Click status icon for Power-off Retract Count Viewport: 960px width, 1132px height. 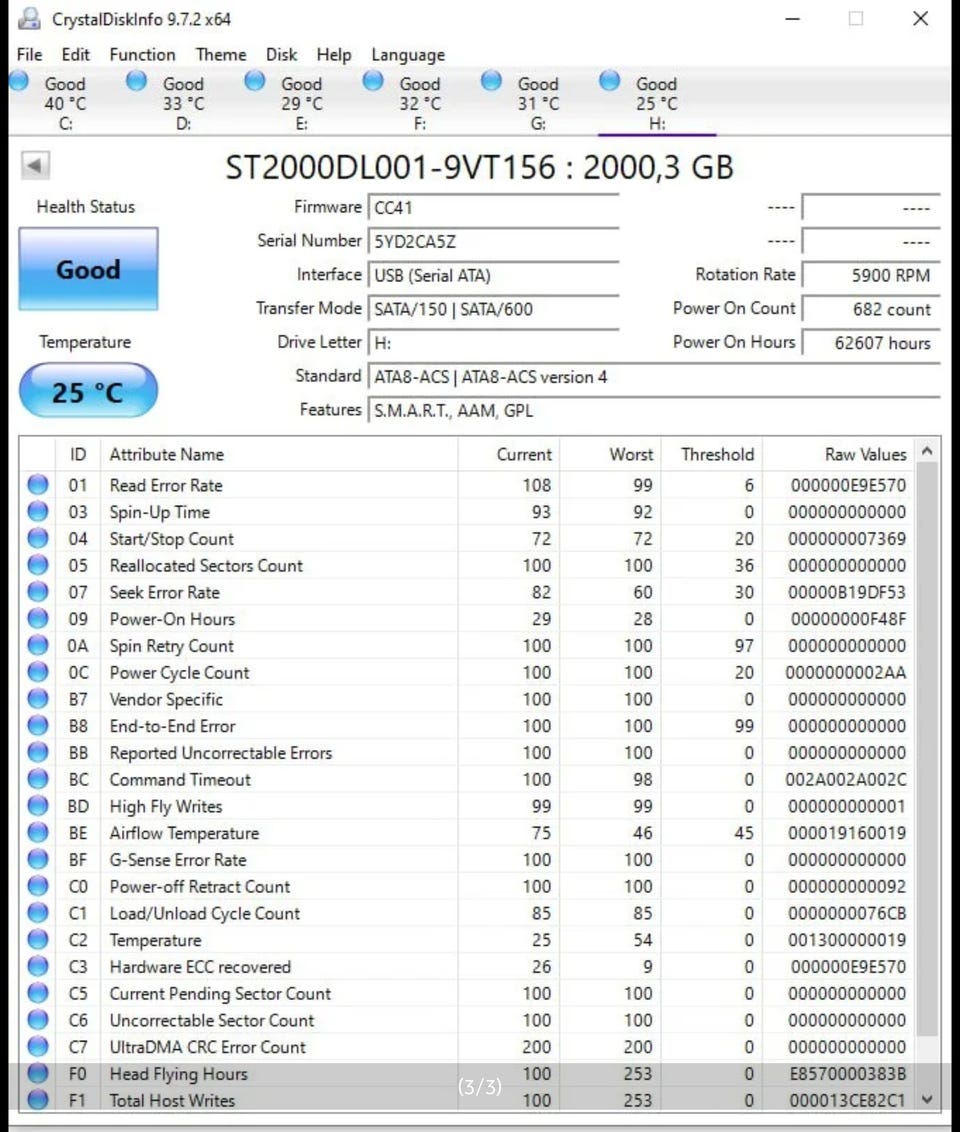tap(38, 885)
